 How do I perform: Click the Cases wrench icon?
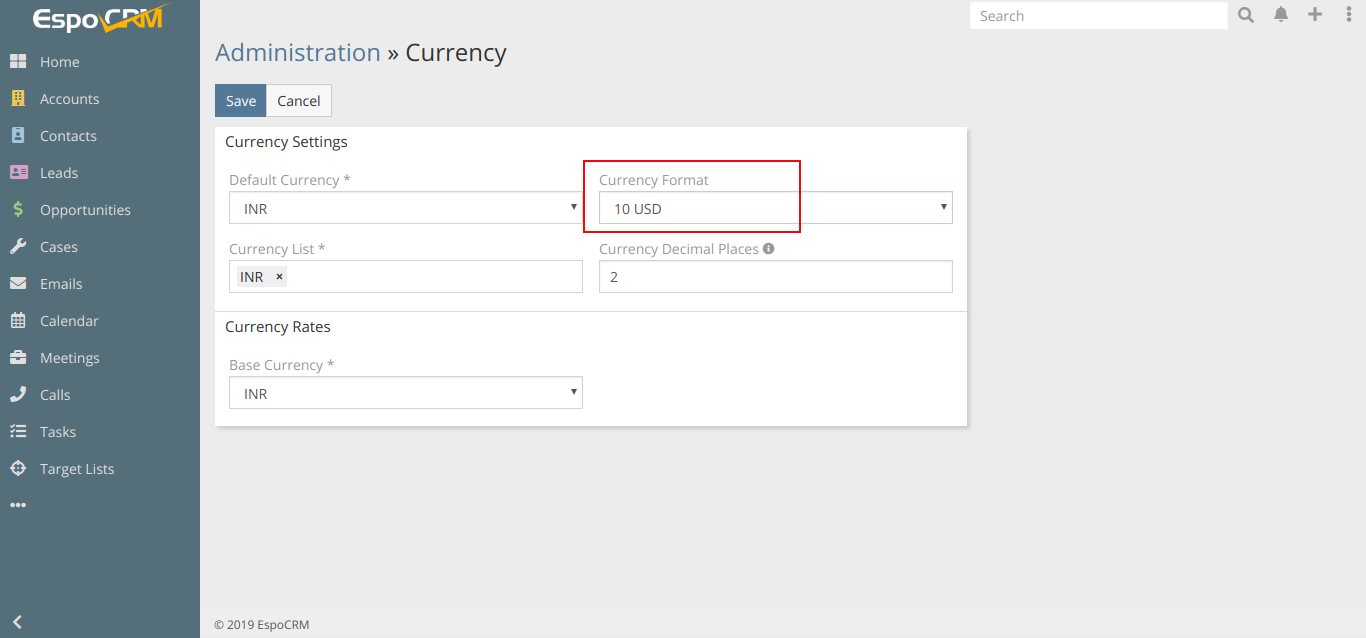pyautogui.click(x=18, y=247)
